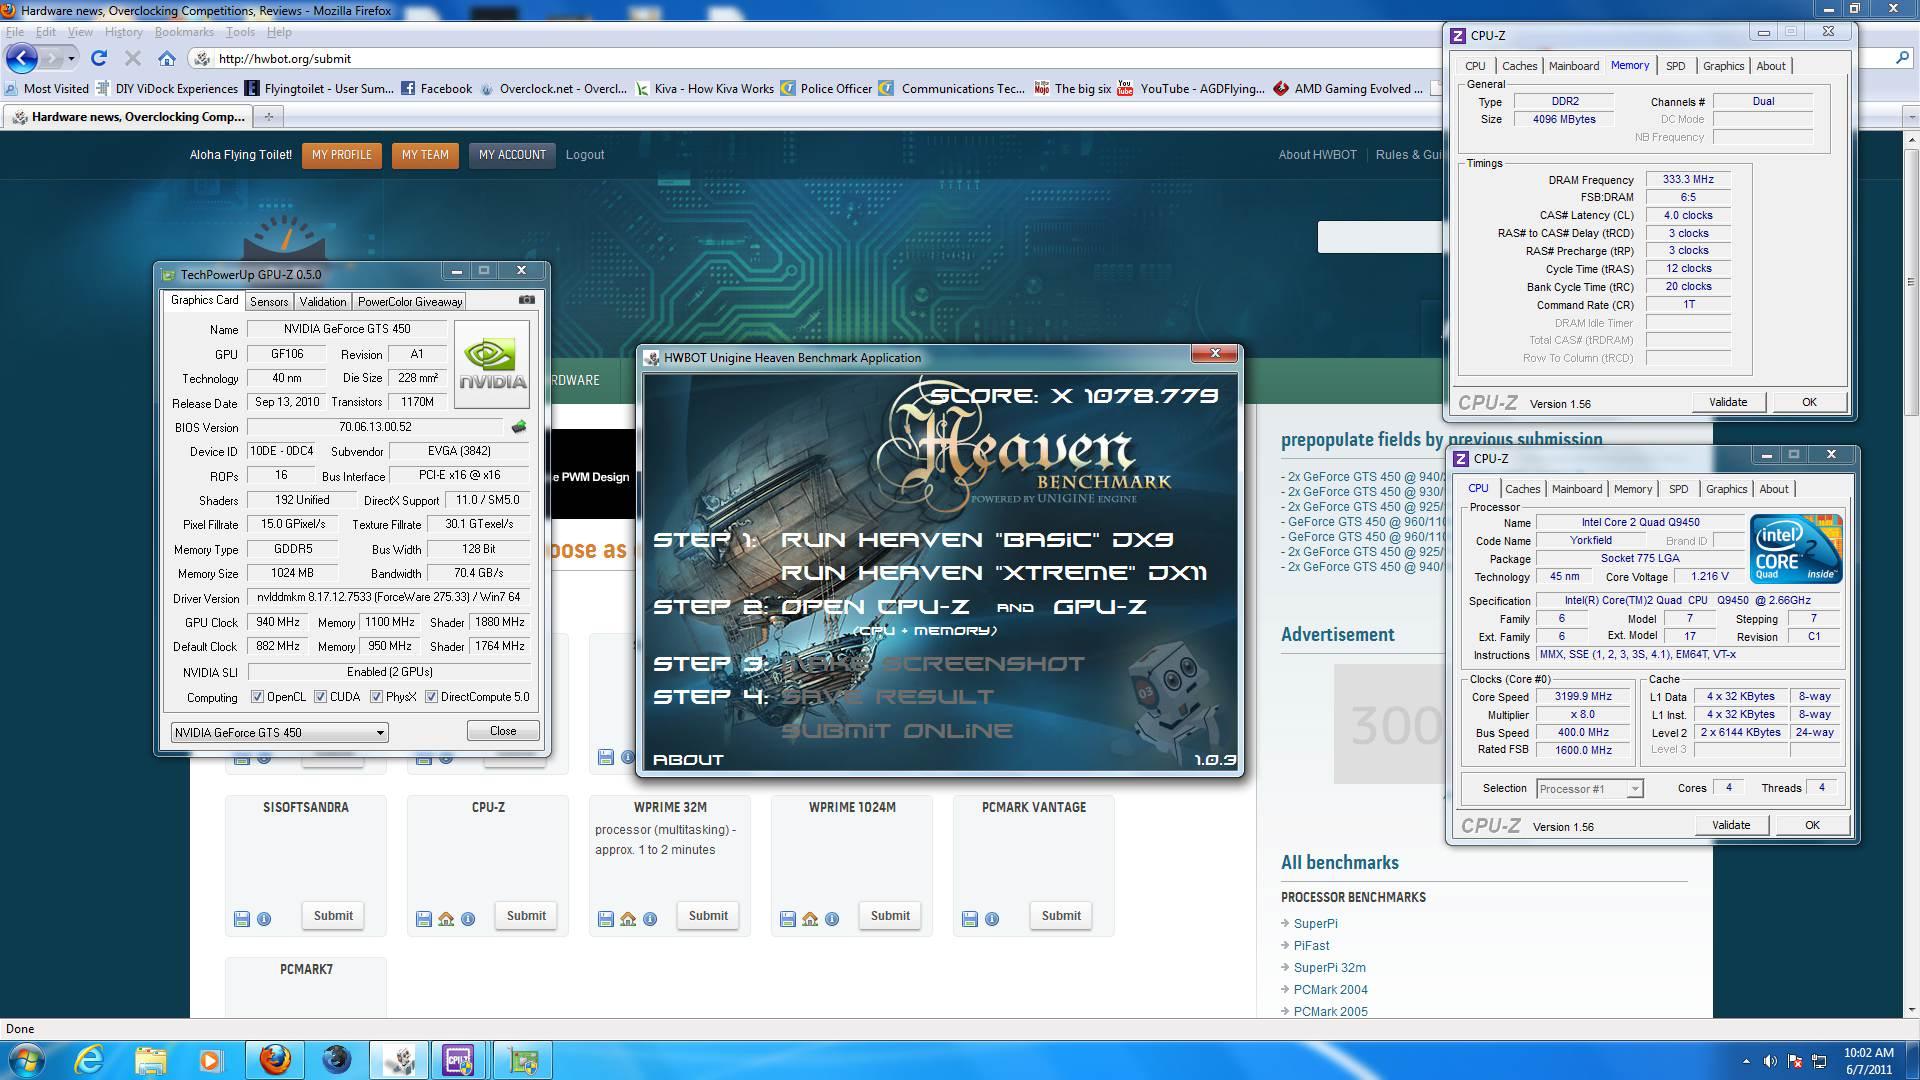
Task: Click OK in upper CPU-Z Memory window
Action: [1809, 402]
